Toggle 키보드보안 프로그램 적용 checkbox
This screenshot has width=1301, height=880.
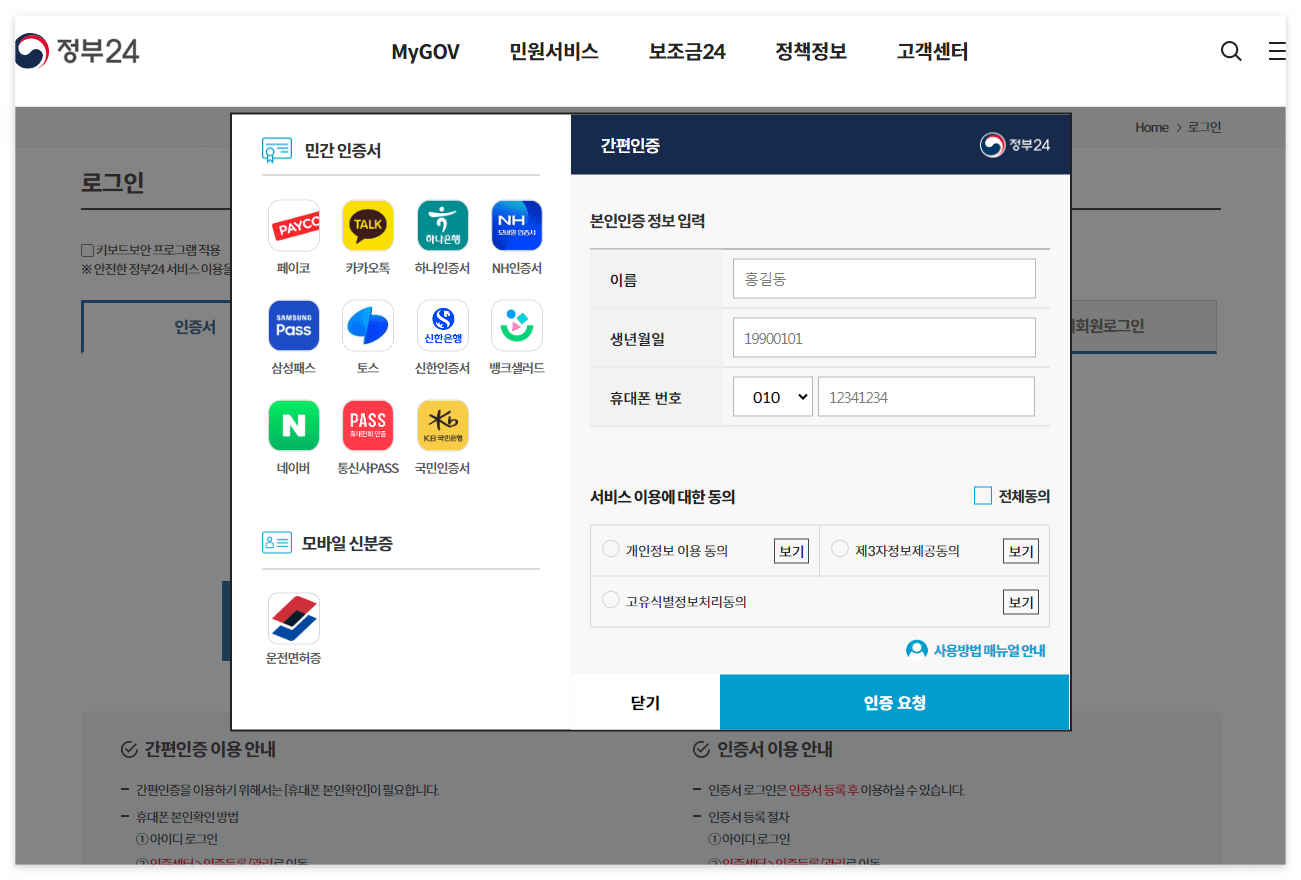tap(87, 250)
